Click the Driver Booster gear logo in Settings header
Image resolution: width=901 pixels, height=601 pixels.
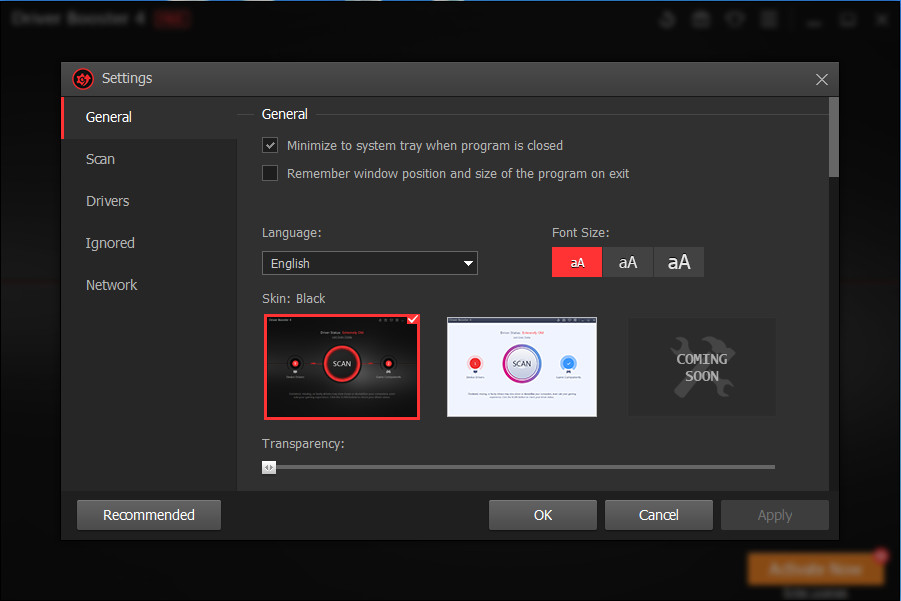coord(82,78)
